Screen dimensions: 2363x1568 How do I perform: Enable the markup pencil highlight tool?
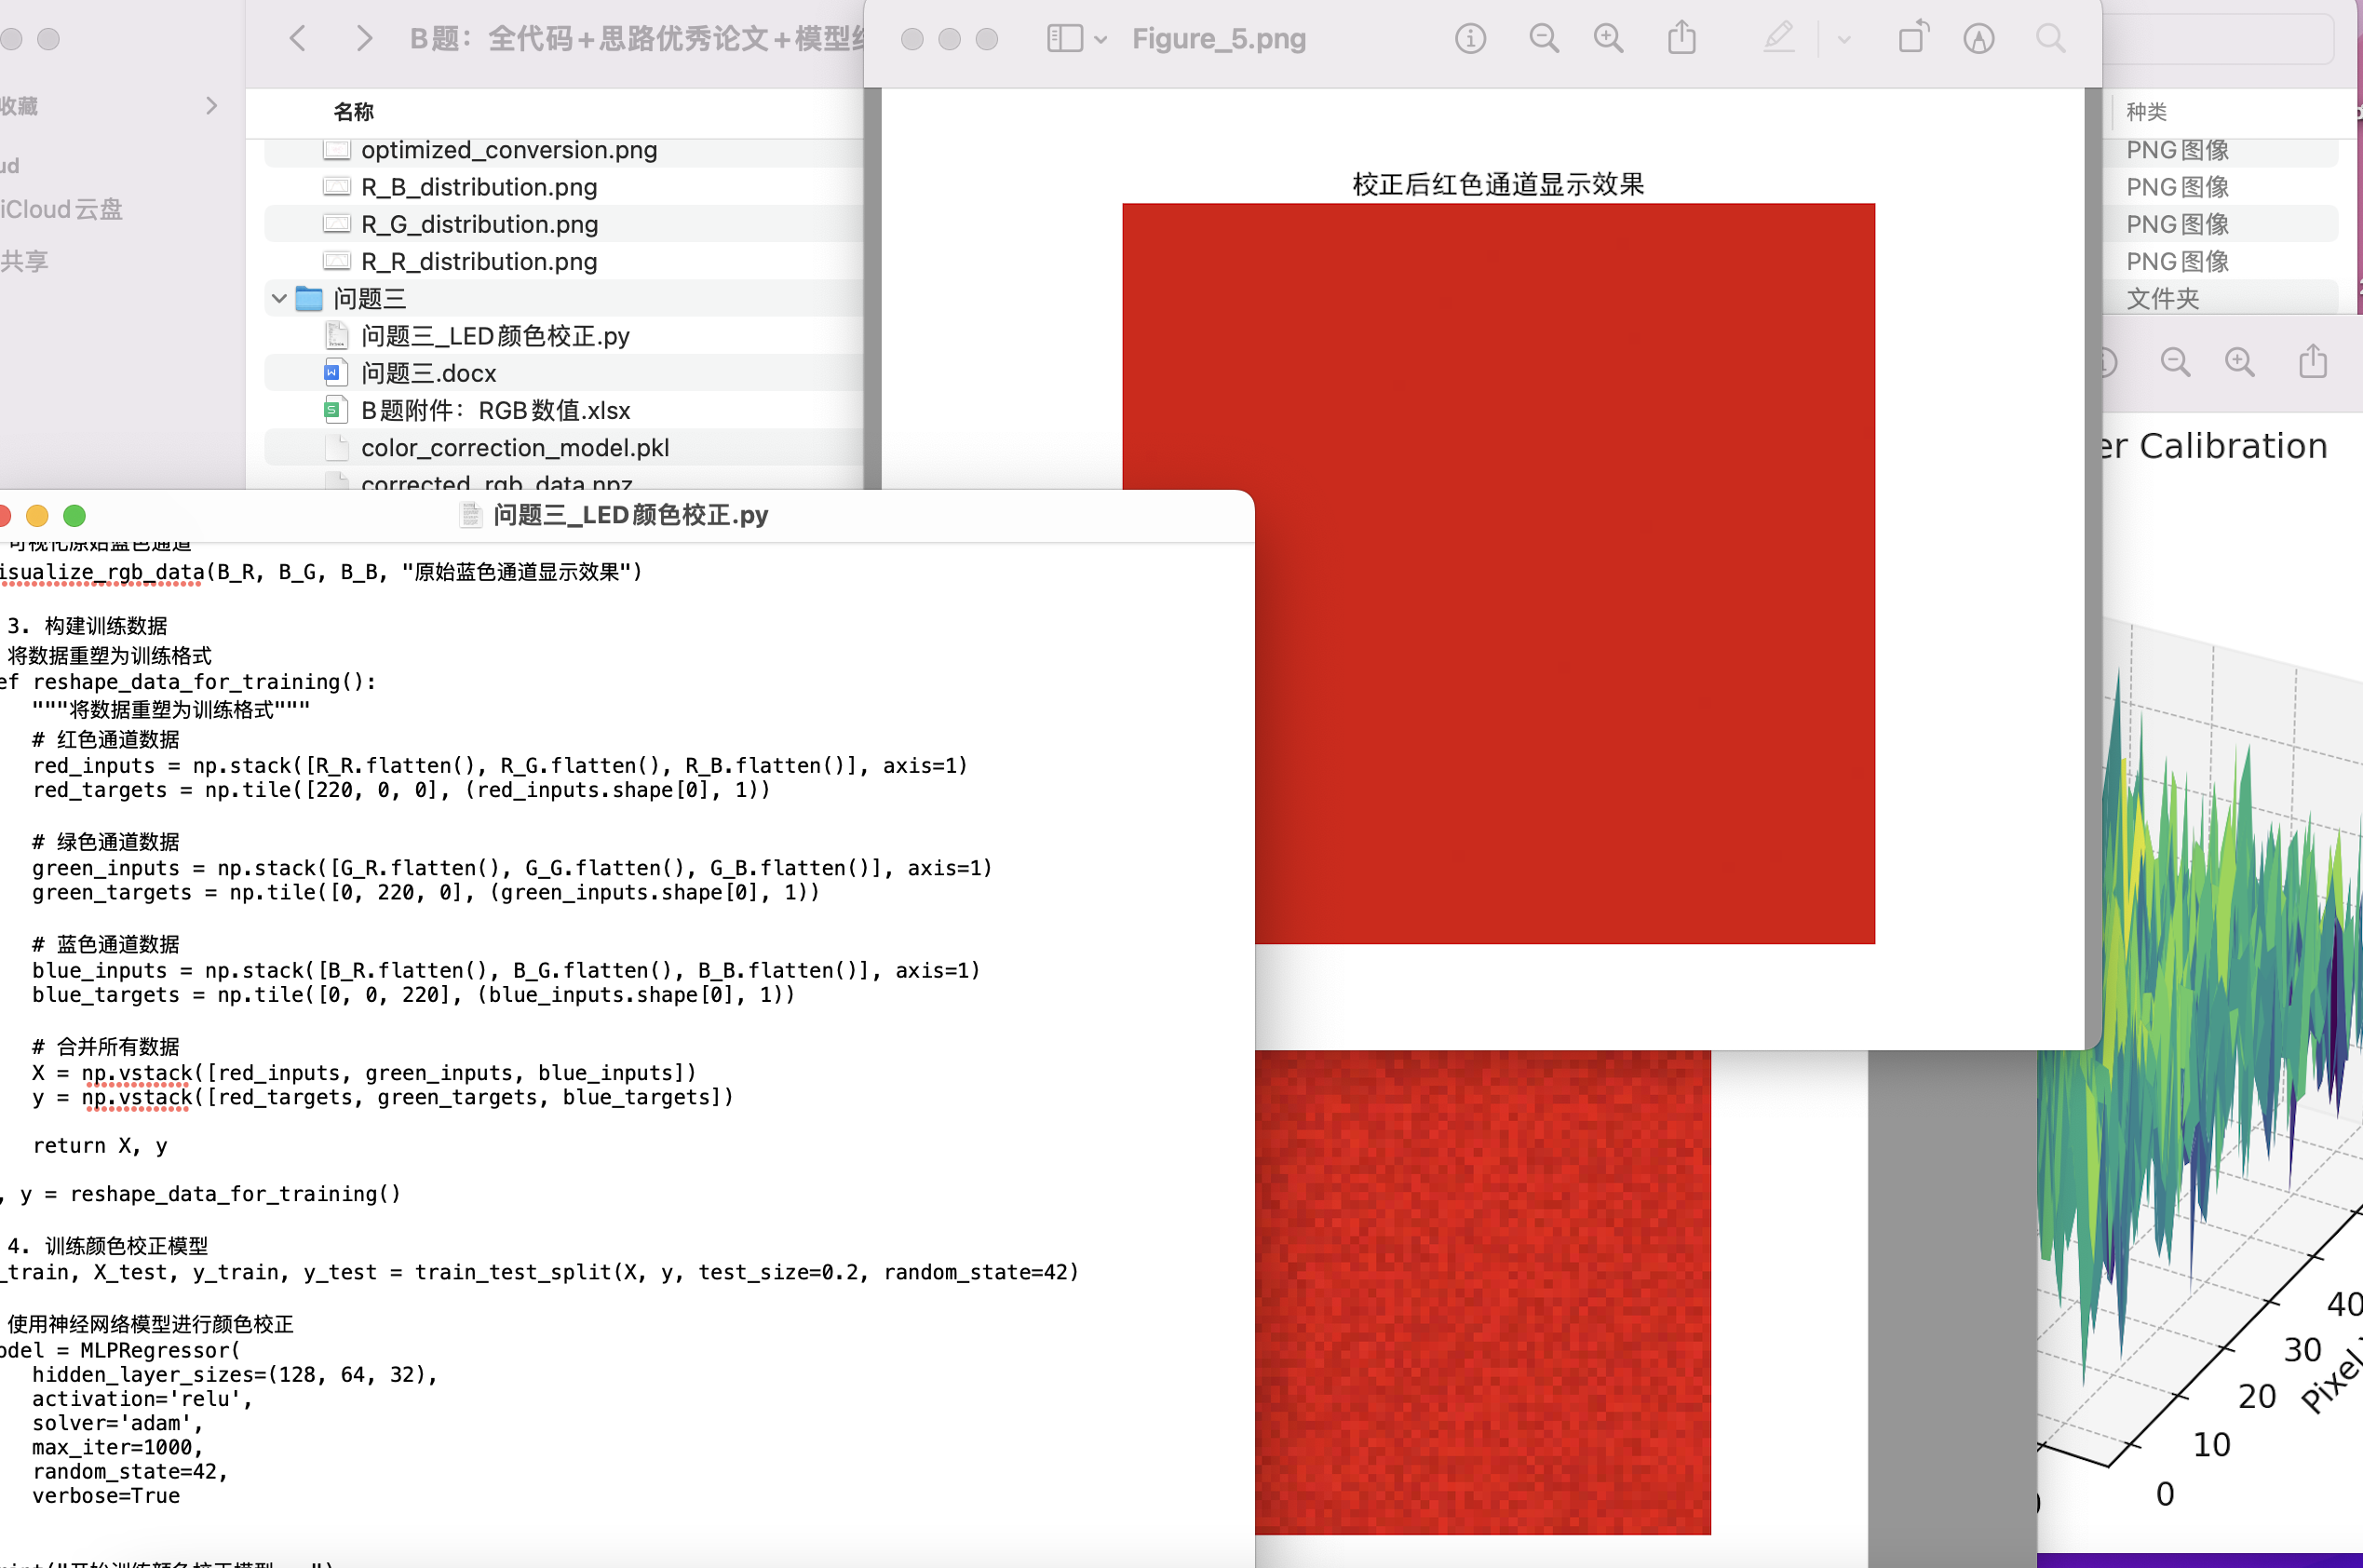[1778, 39]
